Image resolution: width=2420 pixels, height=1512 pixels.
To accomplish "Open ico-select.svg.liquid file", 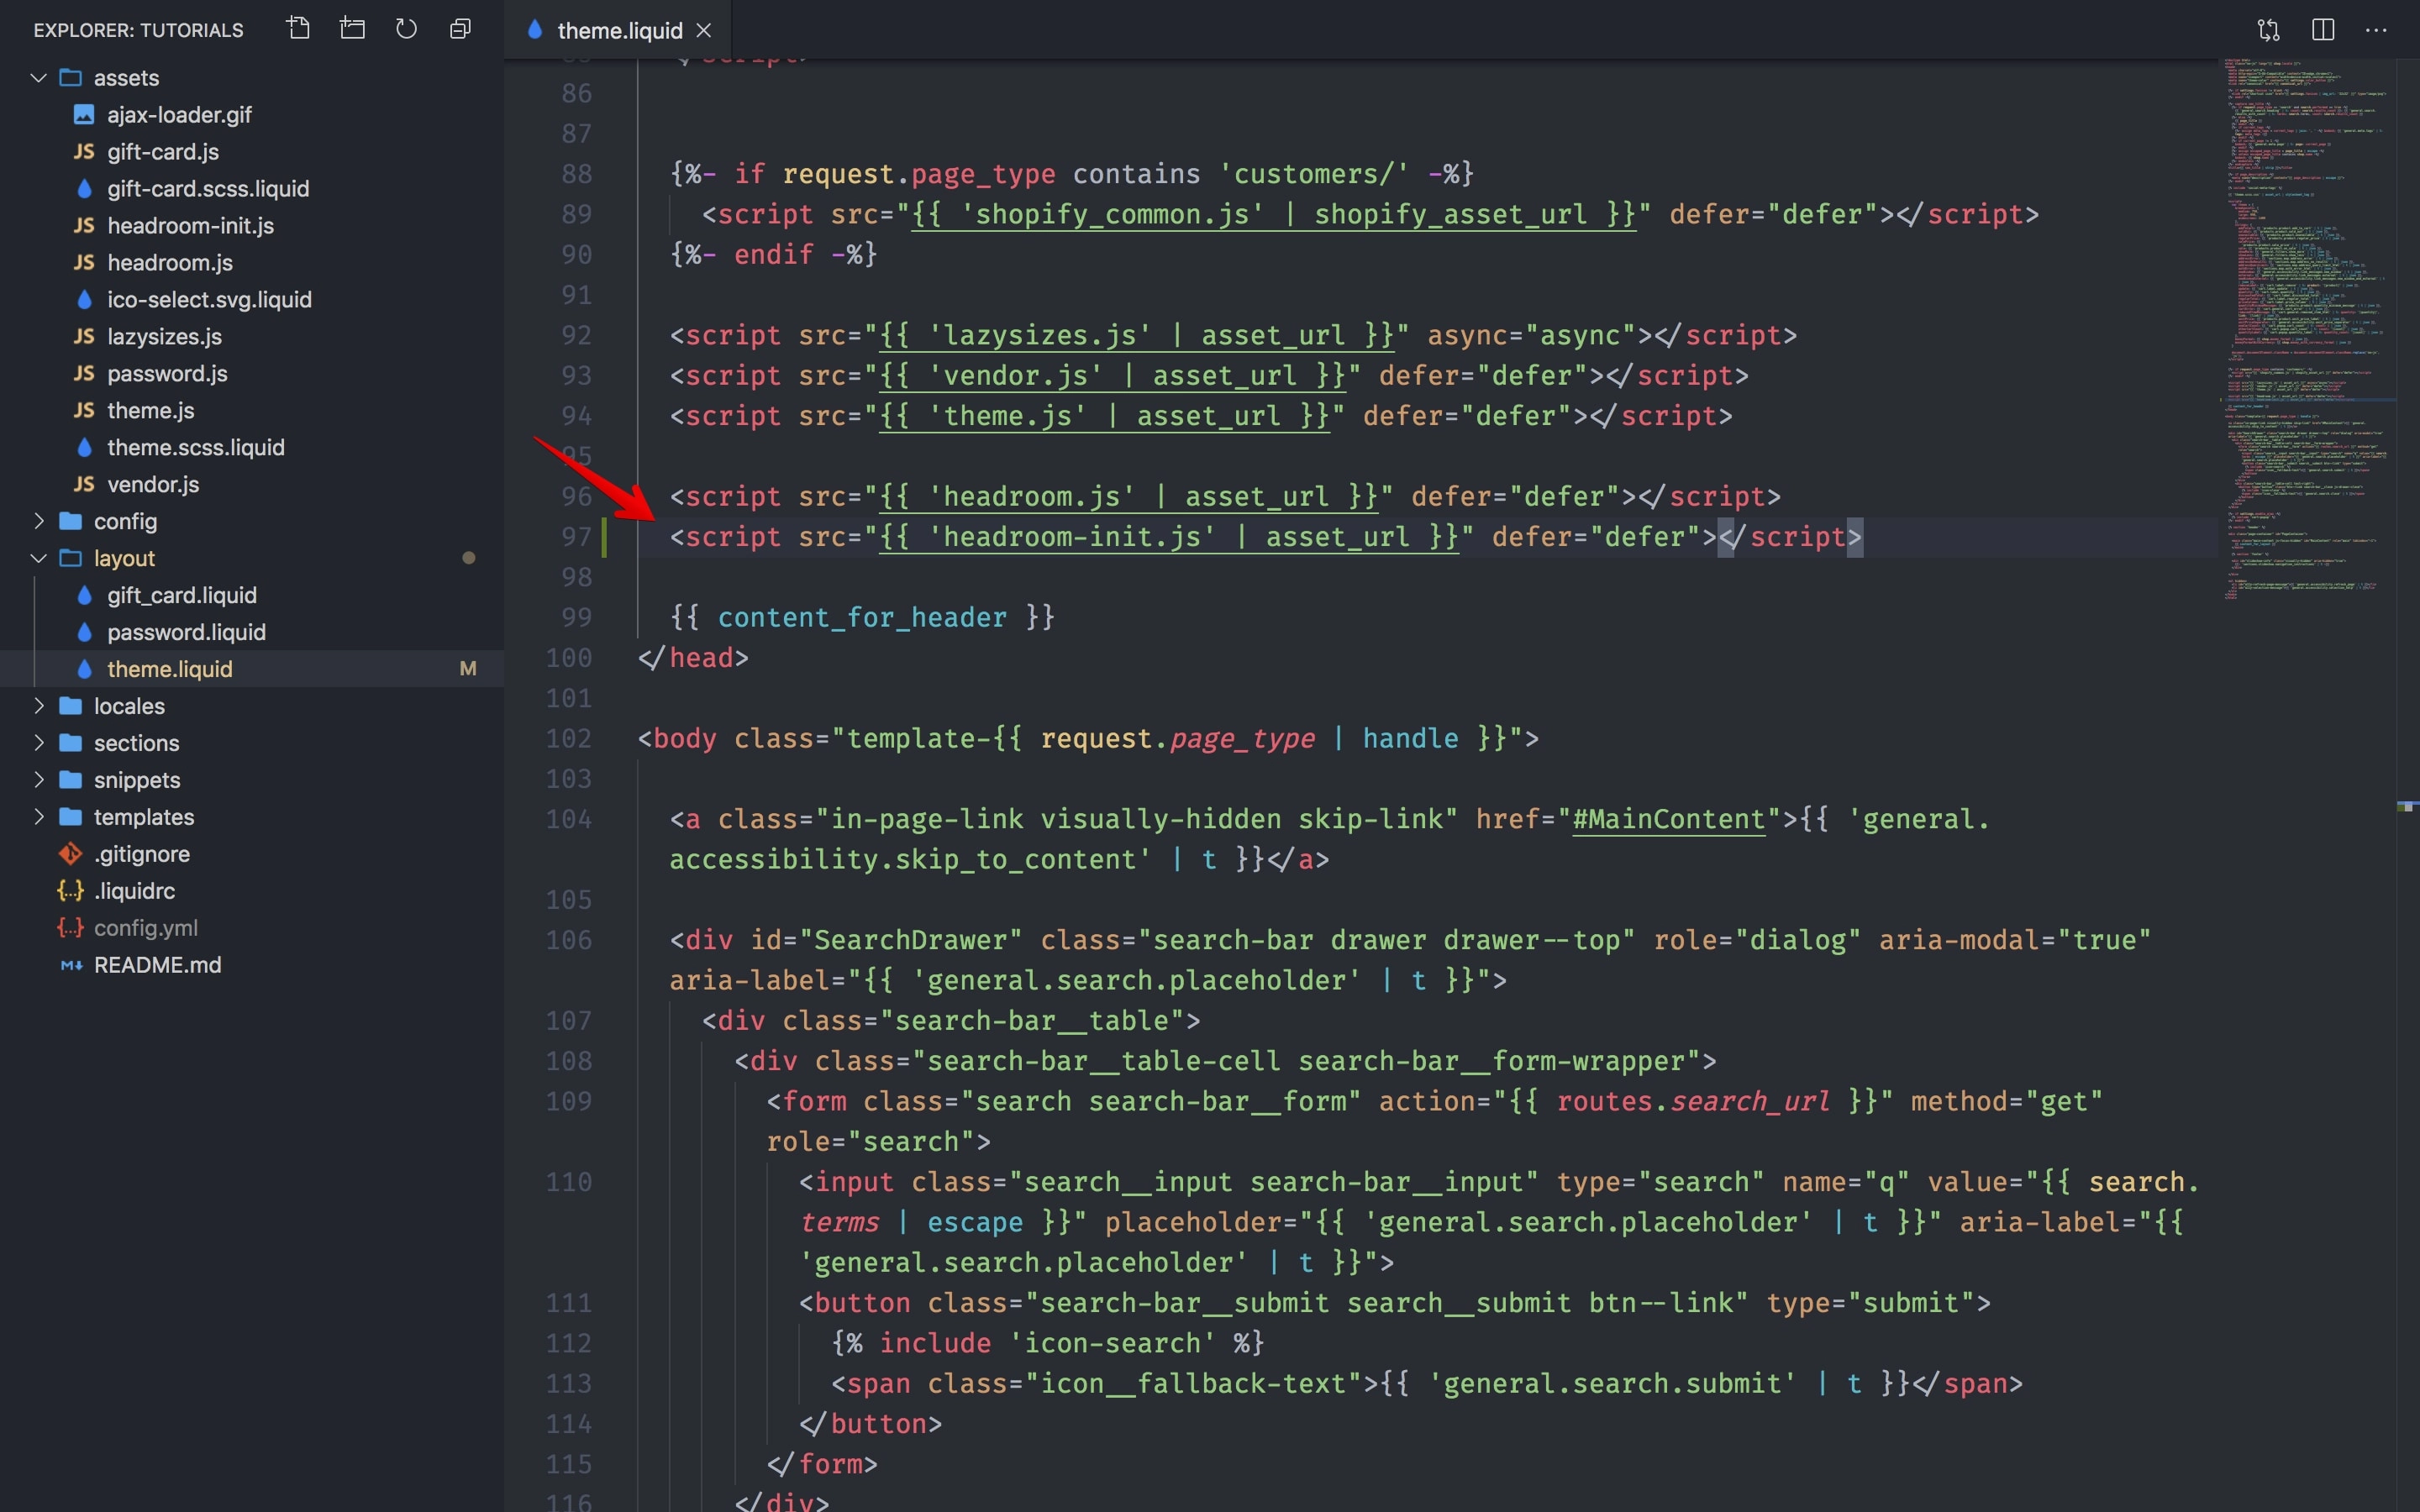I will pyautogui.click(x=252, y=299).
